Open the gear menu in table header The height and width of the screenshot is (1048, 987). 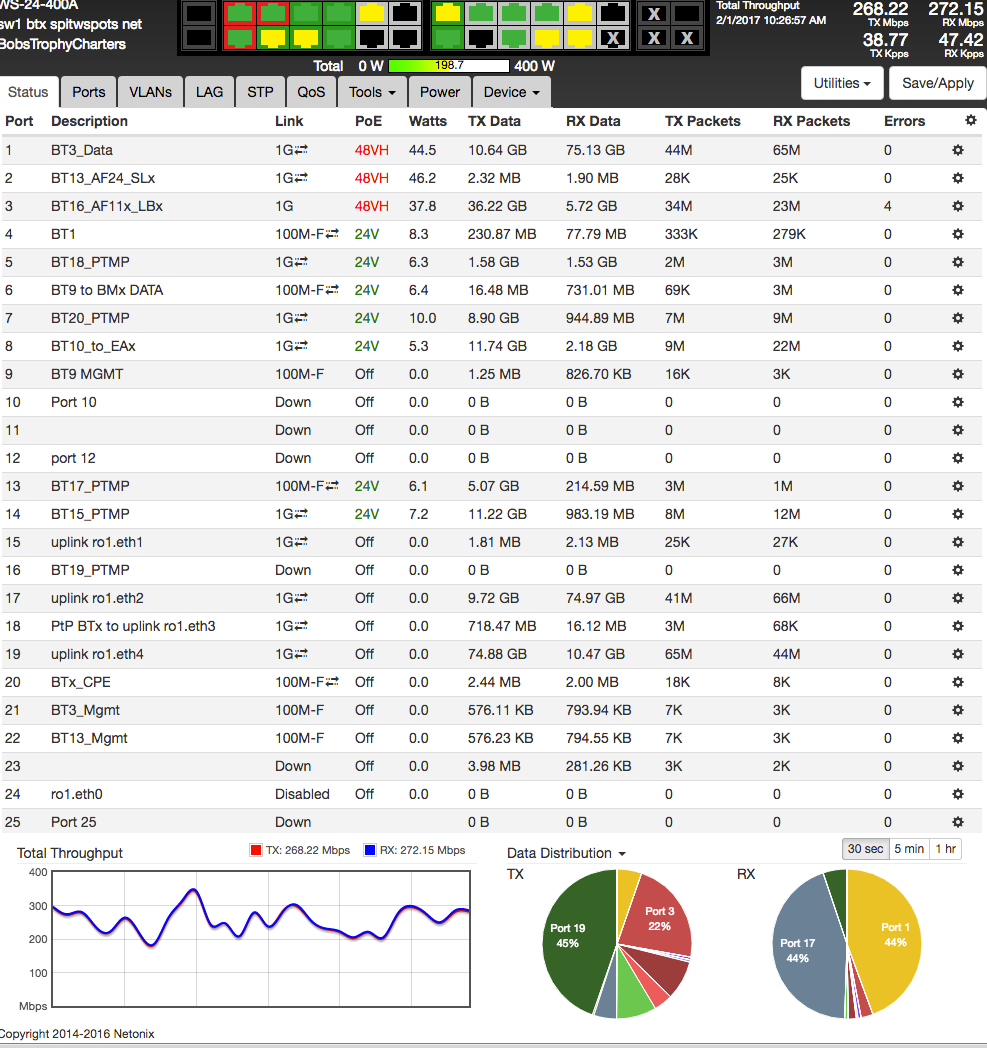click(970, 121)
